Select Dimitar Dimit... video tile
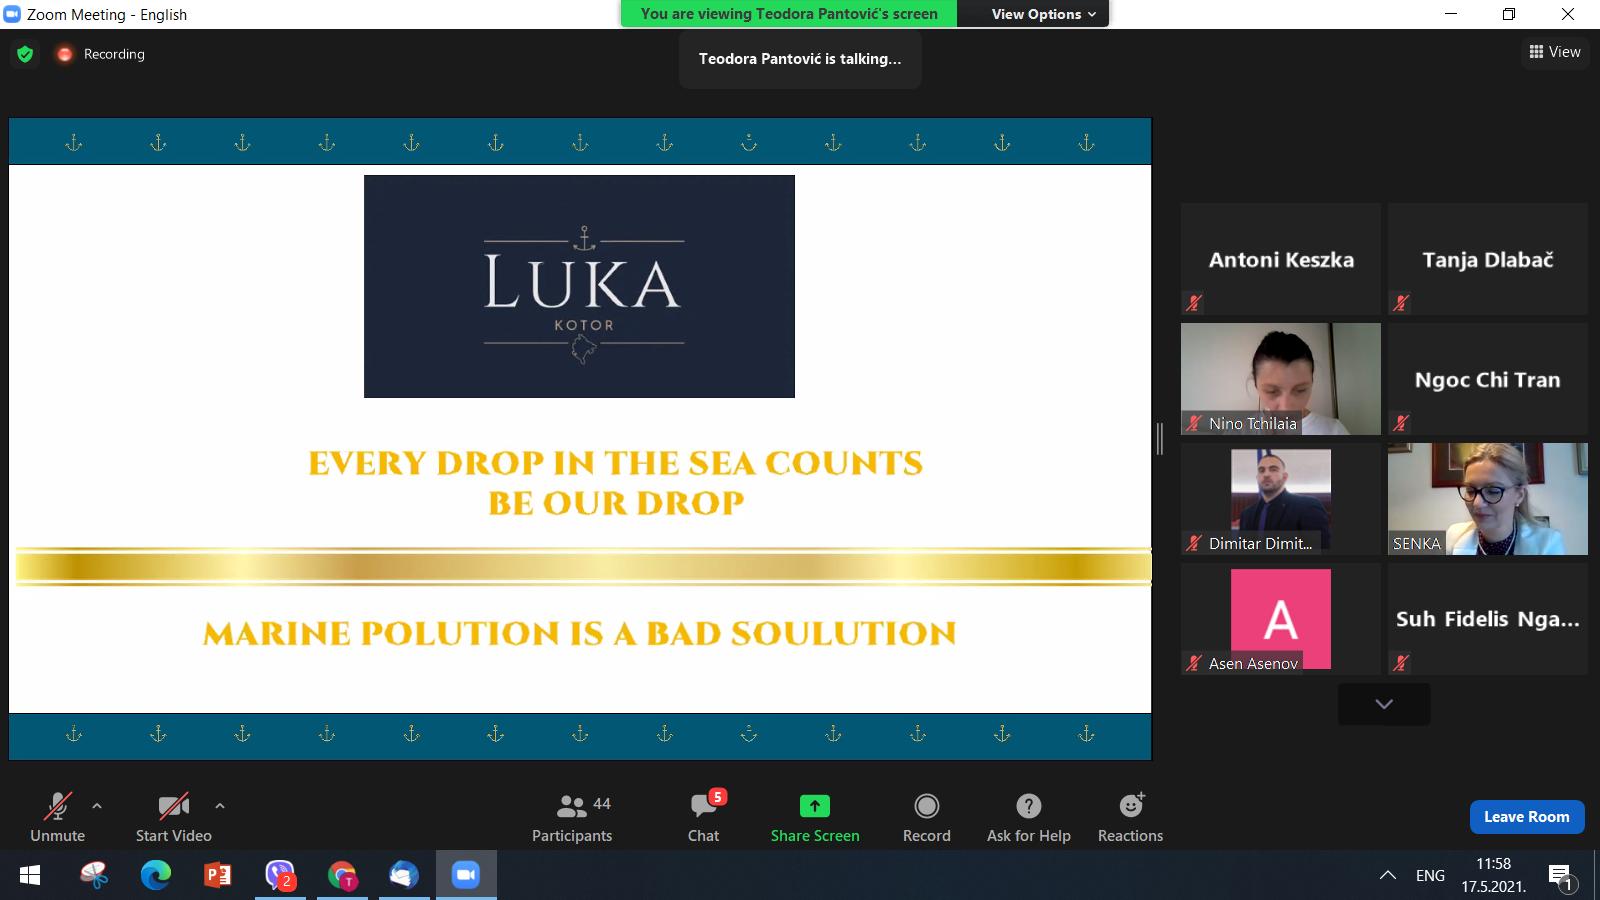This screenshot has width=1600, height=900. click(1281, 499)
